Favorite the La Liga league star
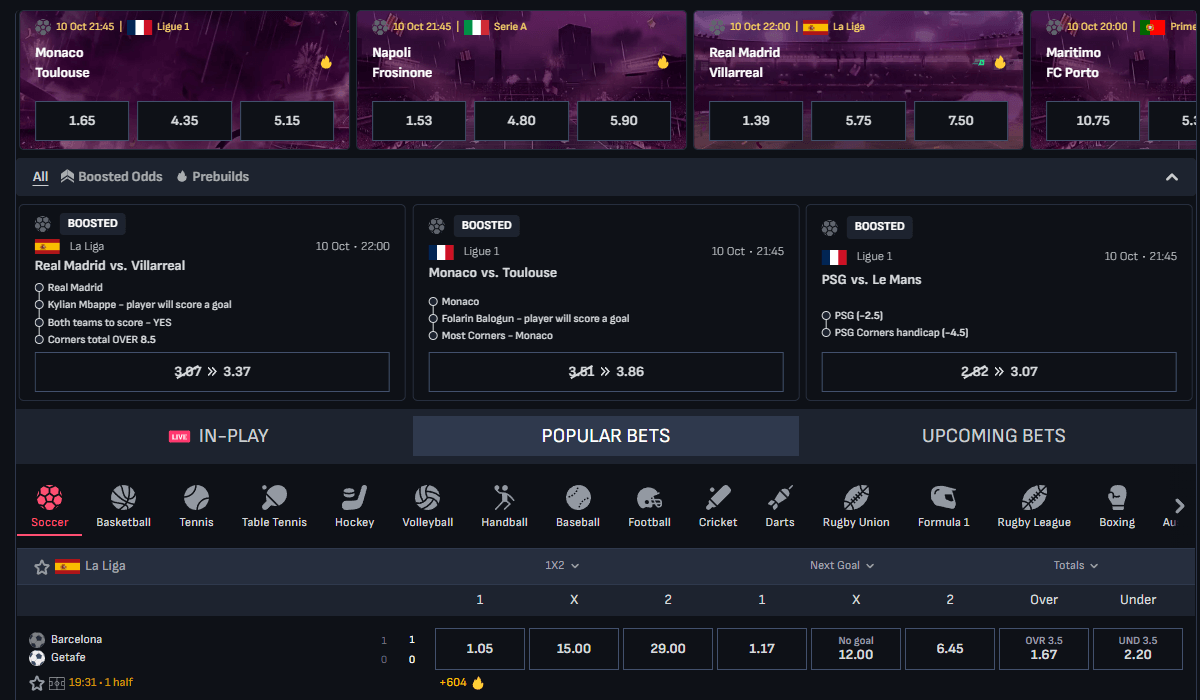The width and height of the screenshot is (1200, 700). pos(42,567)
